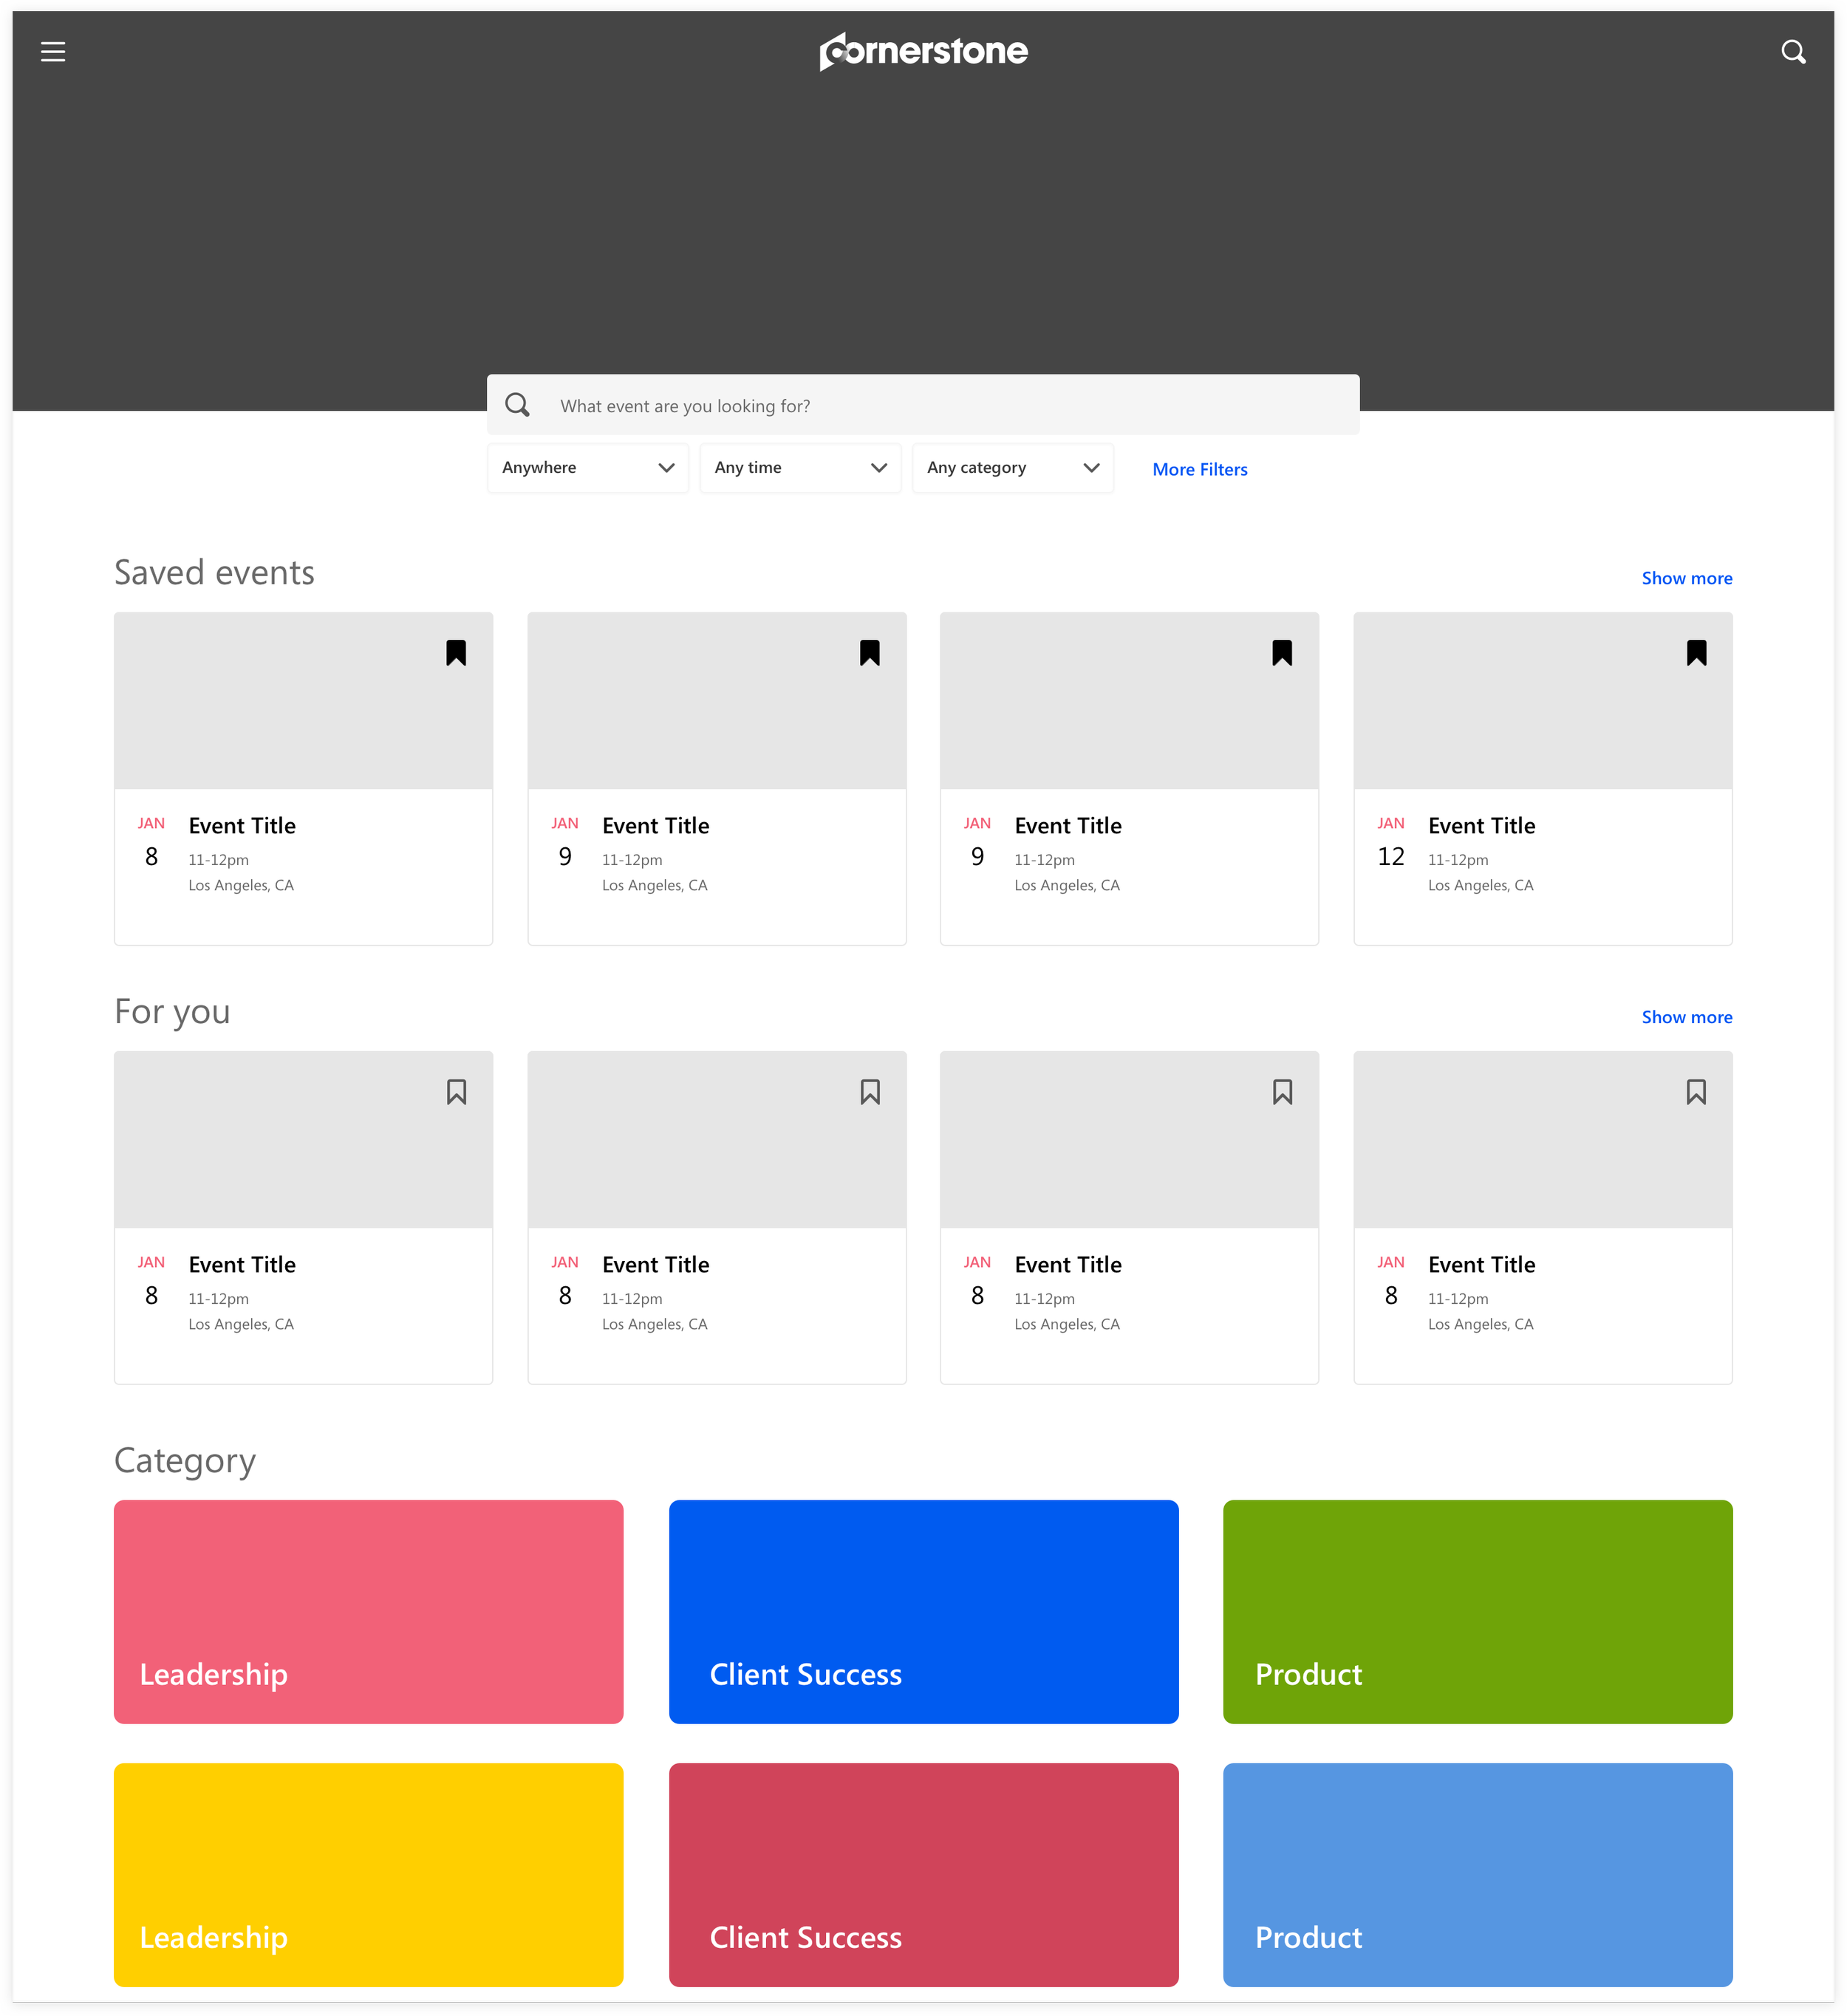The height and width of the screenshot is (2016, 1847).
Task: Click the header search magnifier icon
Action: pyautogui.click(x=1793, y=52)
